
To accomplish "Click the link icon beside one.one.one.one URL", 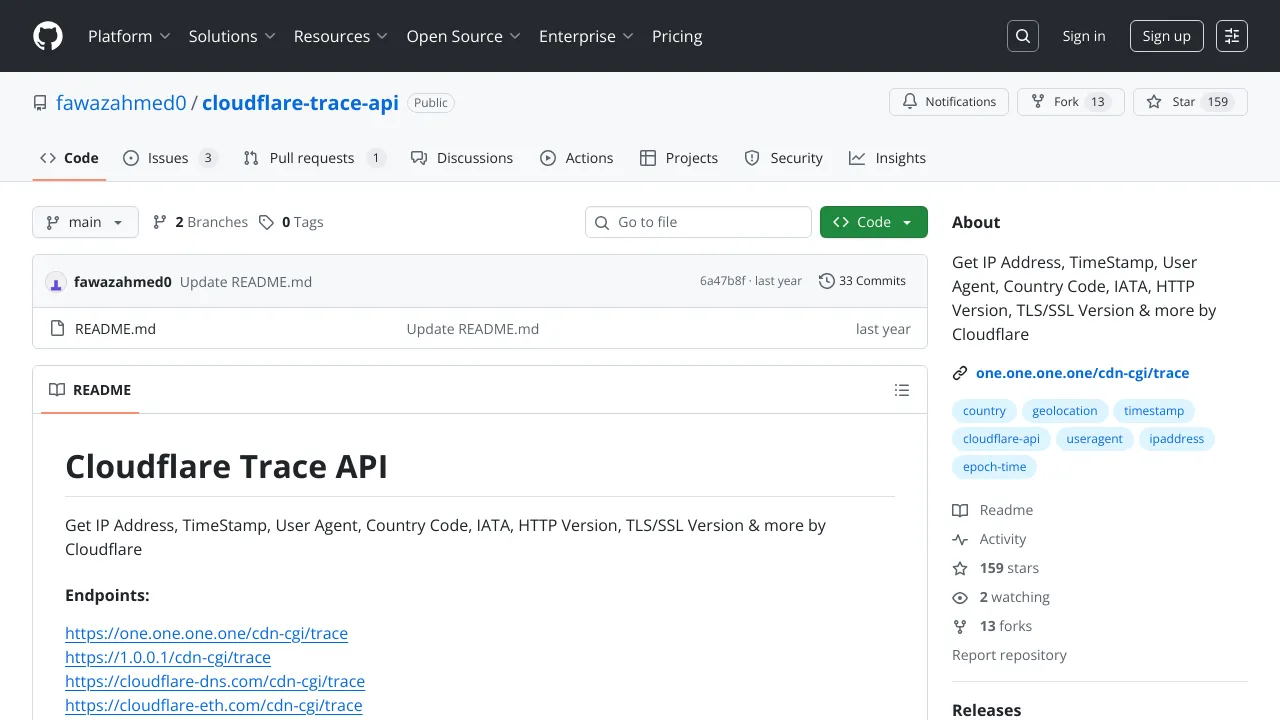I will pos(960,373).
